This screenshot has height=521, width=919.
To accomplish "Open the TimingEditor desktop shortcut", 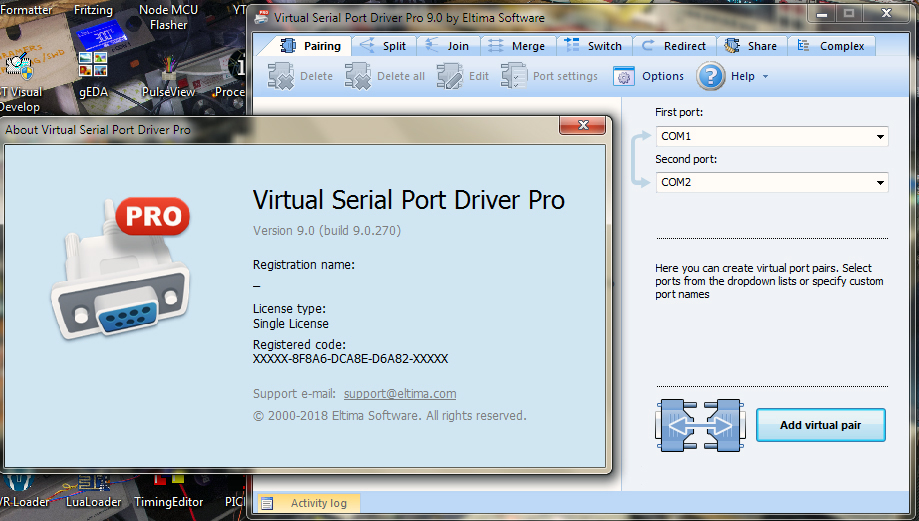I will (x=168, y=491).
